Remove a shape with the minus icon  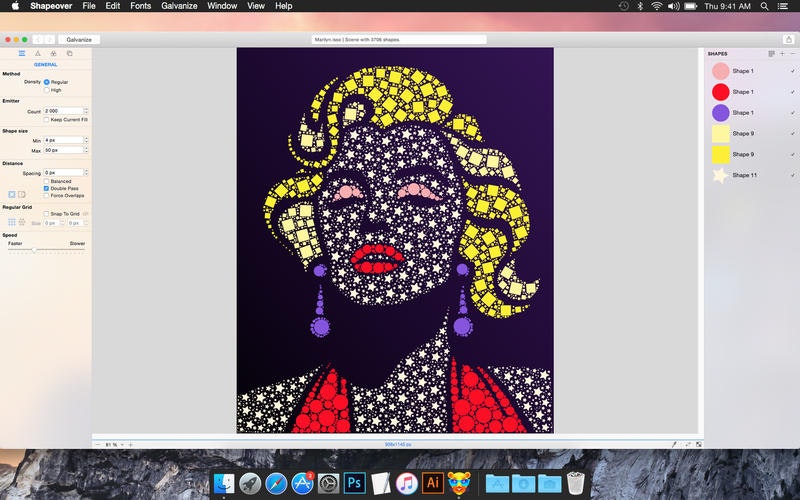coord(792,54)
